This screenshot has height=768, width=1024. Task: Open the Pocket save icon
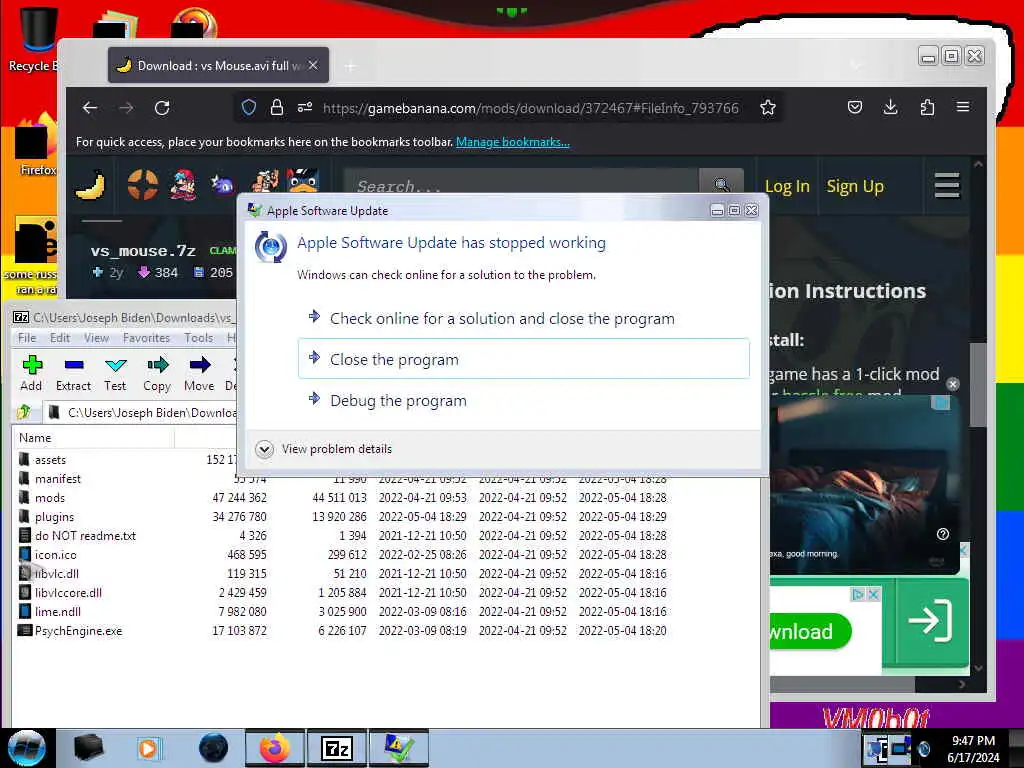pyautogui.click(x=854, y=107)
